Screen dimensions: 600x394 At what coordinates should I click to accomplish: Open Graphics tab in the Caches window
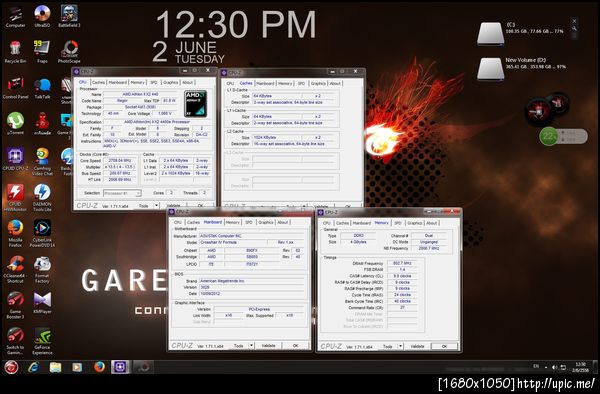(318, 83)
